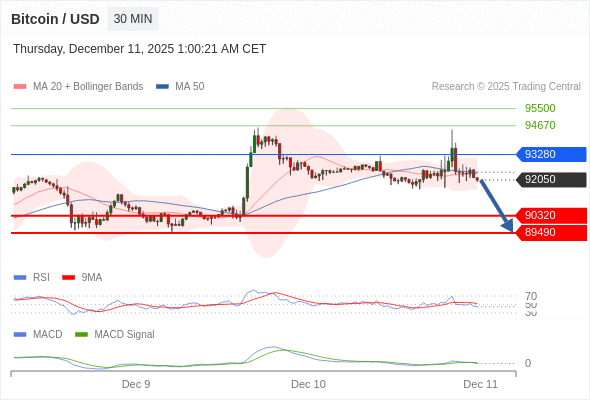Click the MACD Signal legend swatch
Screen dimensions: 590x400
(x=81, y=335)
